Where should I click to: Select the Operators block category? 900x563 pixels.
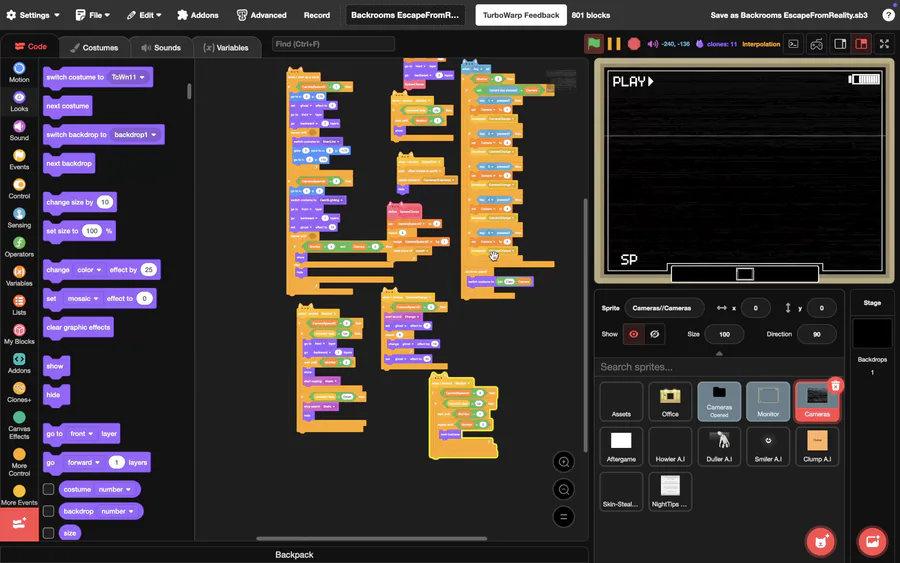19,247
